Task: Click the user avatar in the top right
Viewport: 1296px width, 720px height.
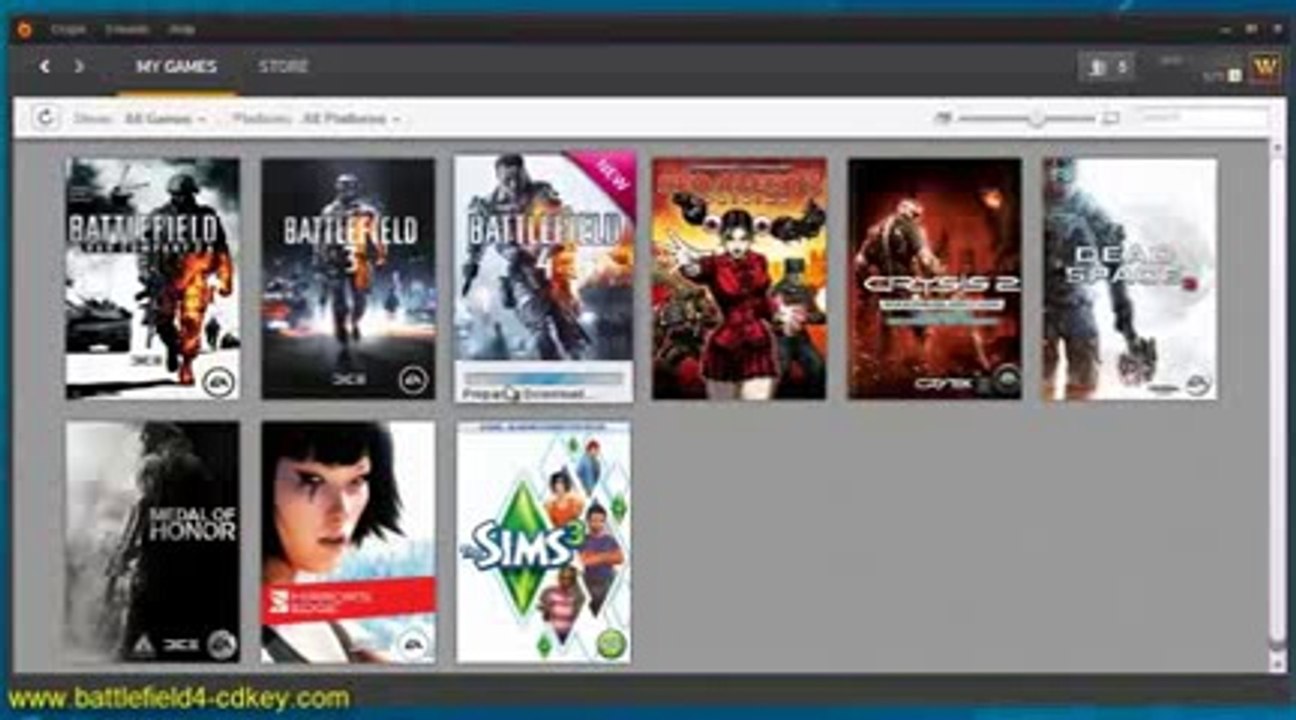Action: [1265, 67]
